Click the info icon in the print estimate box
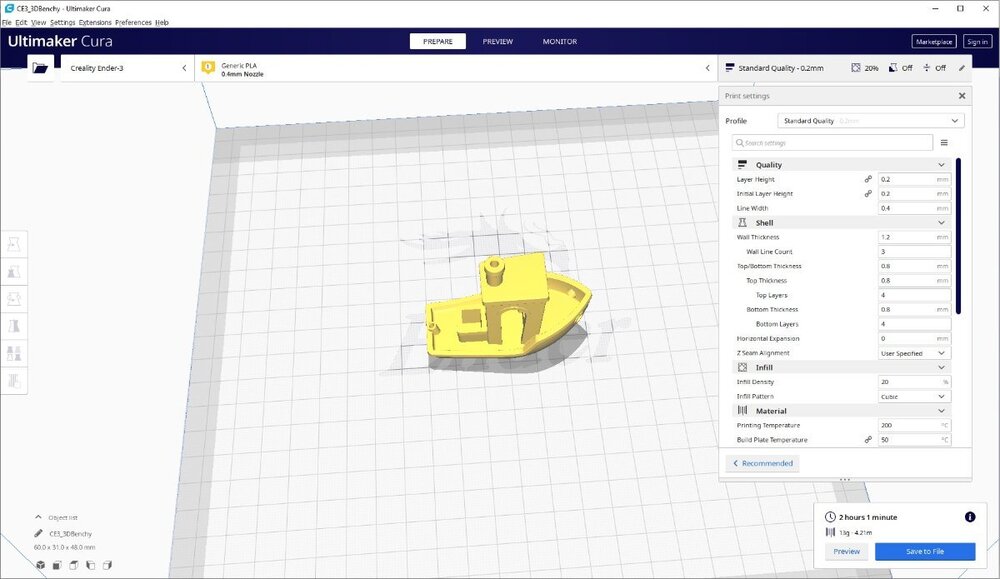 click(969, 517)
